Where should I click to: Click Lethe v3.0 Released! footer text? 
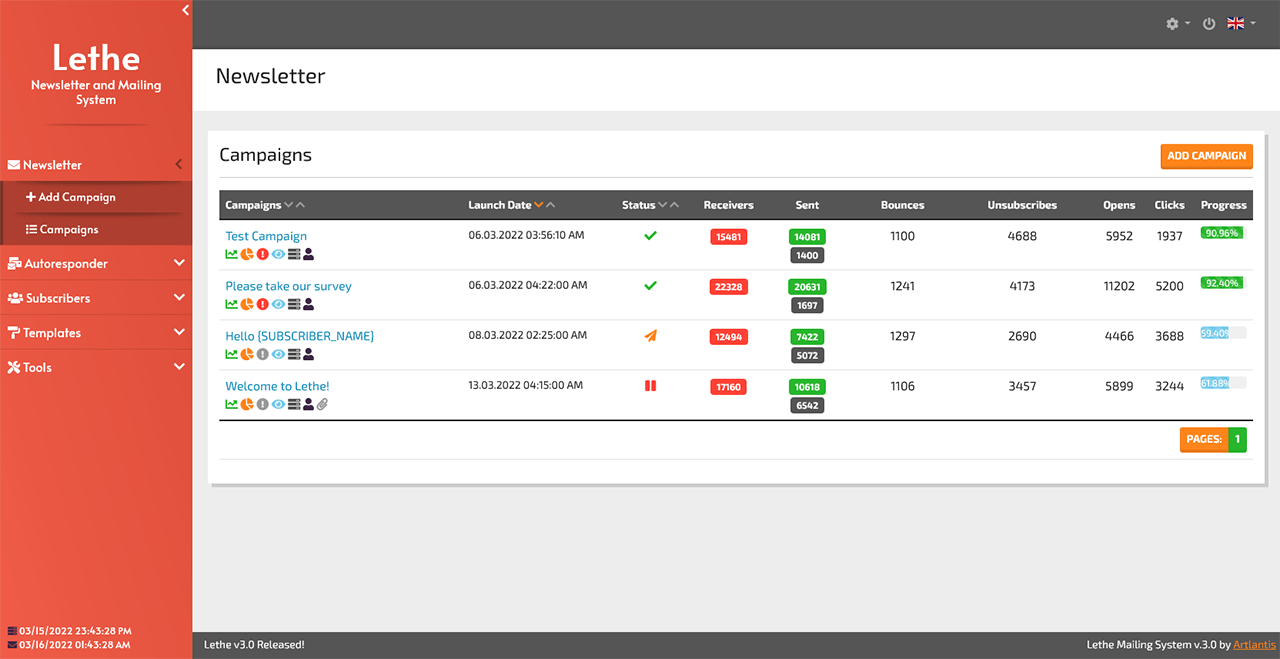[x=254, y=645]
